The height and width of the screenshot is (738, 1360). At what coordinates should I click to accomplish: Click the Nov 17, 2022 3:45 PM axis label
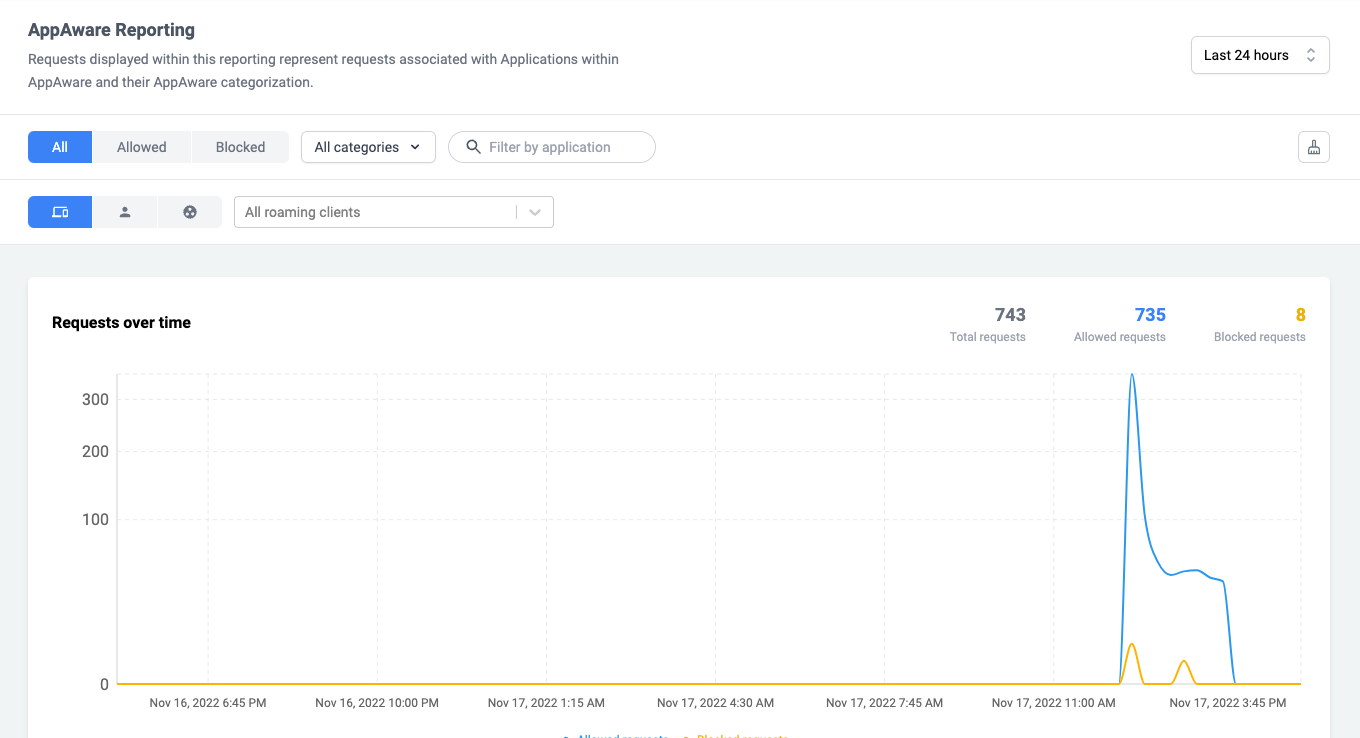(1228, 703)
